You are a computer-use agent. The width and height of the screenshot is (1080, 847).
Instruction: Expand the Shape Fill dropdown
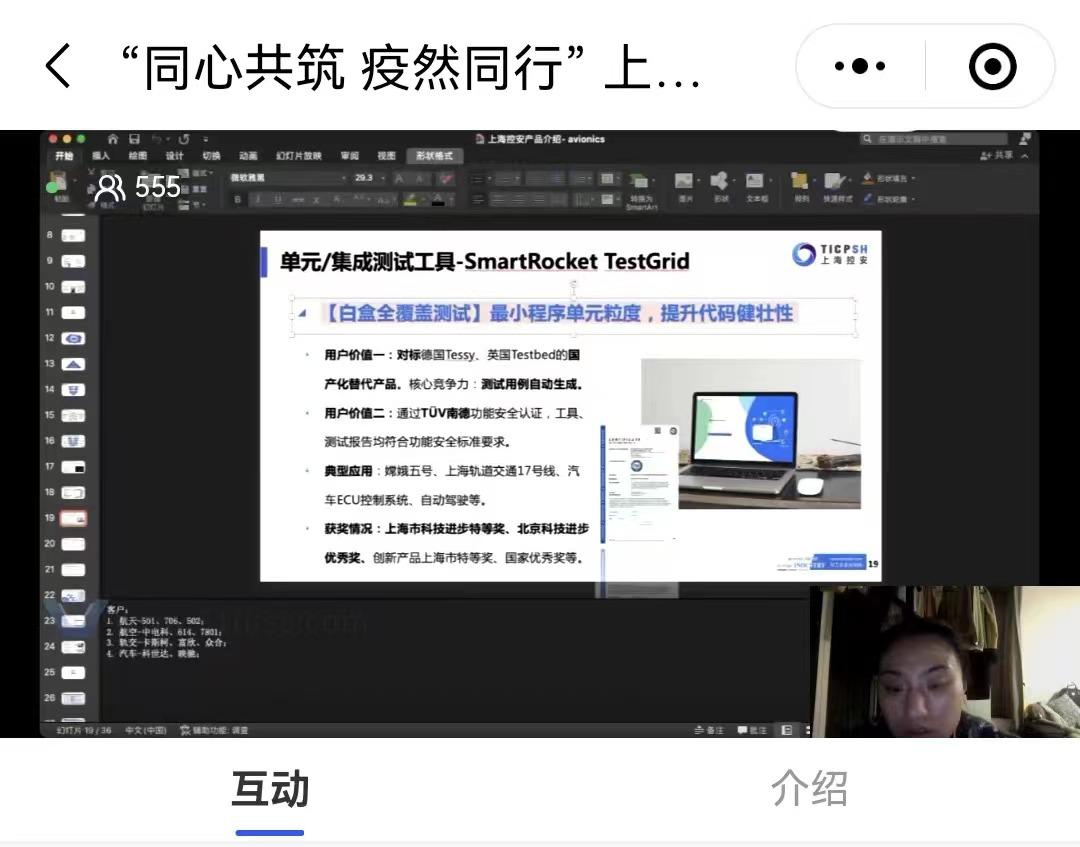pos(913,179)
